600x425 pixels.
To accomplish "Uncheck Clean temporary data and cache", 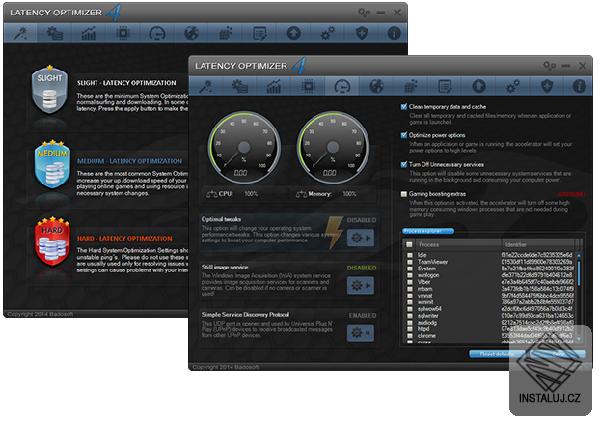I will click(403, 107).
